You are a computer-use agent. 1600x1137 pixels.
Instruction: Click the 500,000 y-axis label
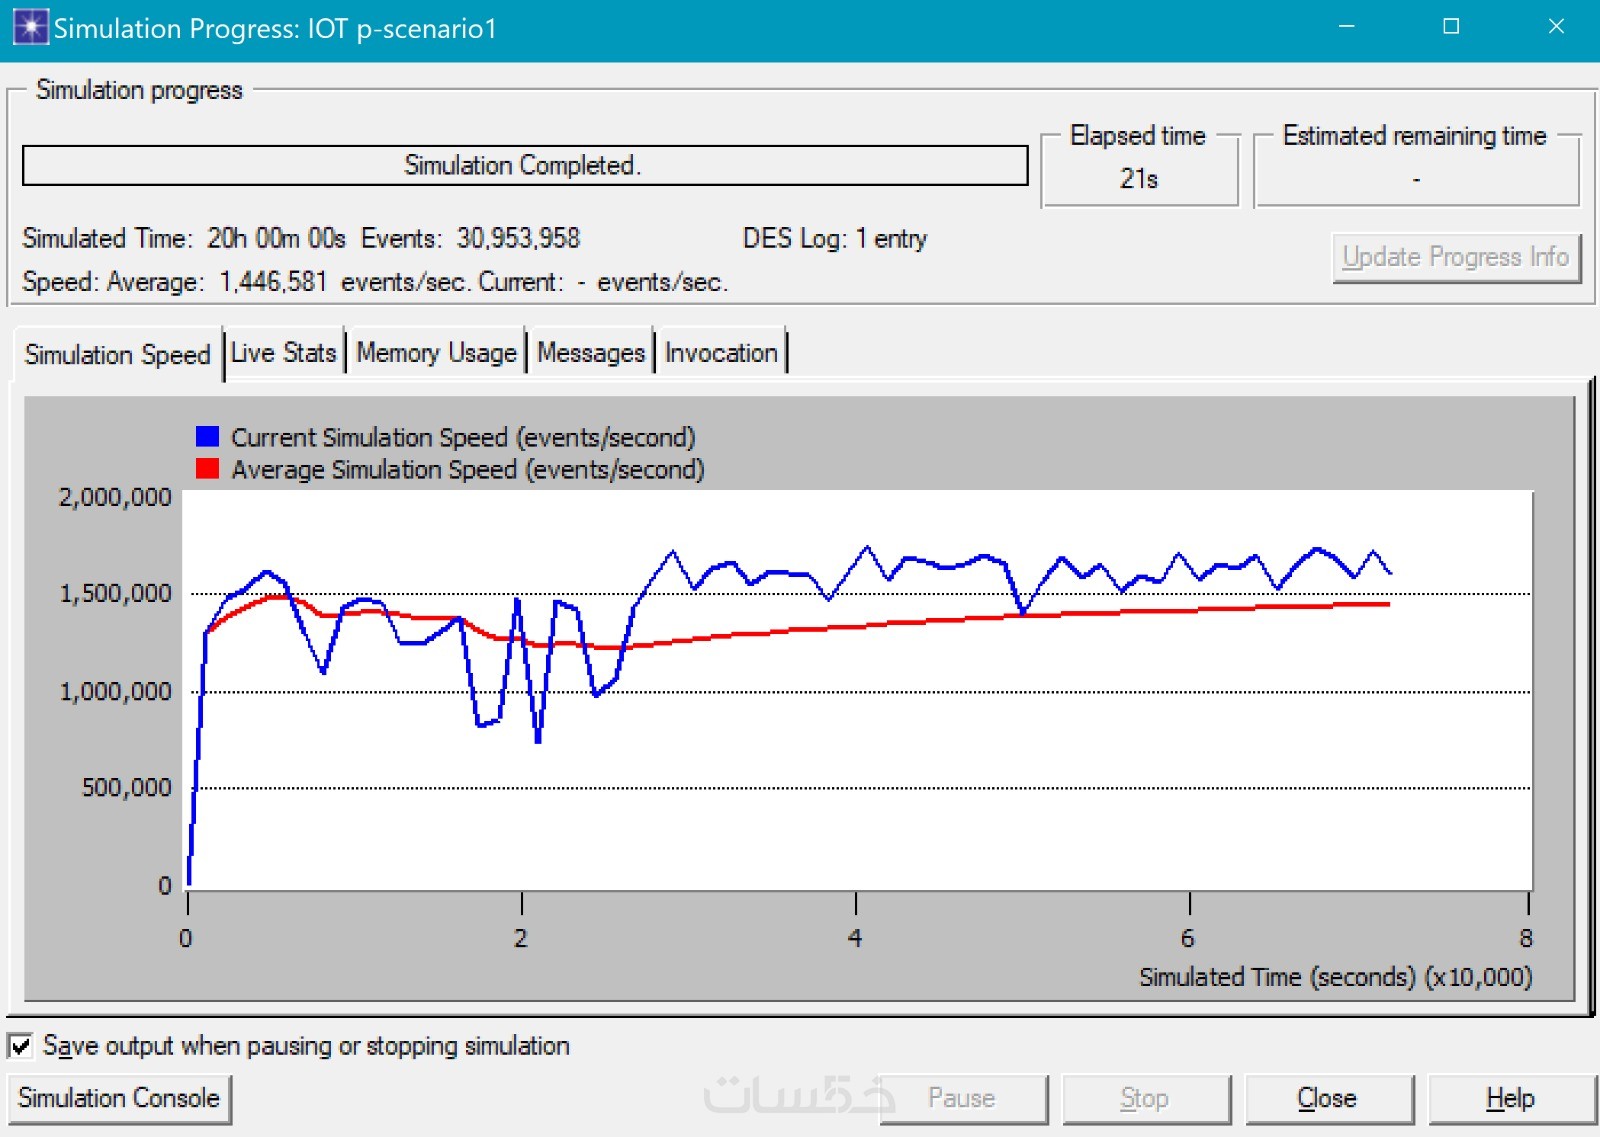point(126,788)
